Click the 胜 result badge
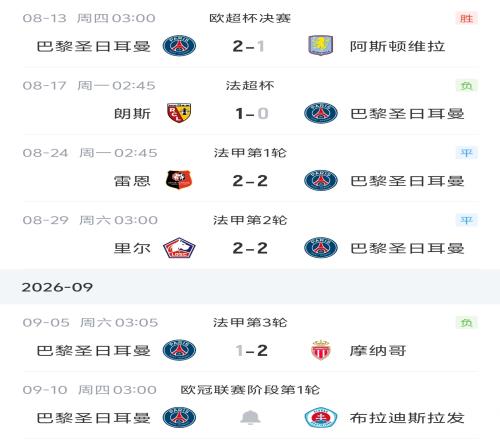The height and width of the screenshot is (440, 500). (x=466, y=18)
